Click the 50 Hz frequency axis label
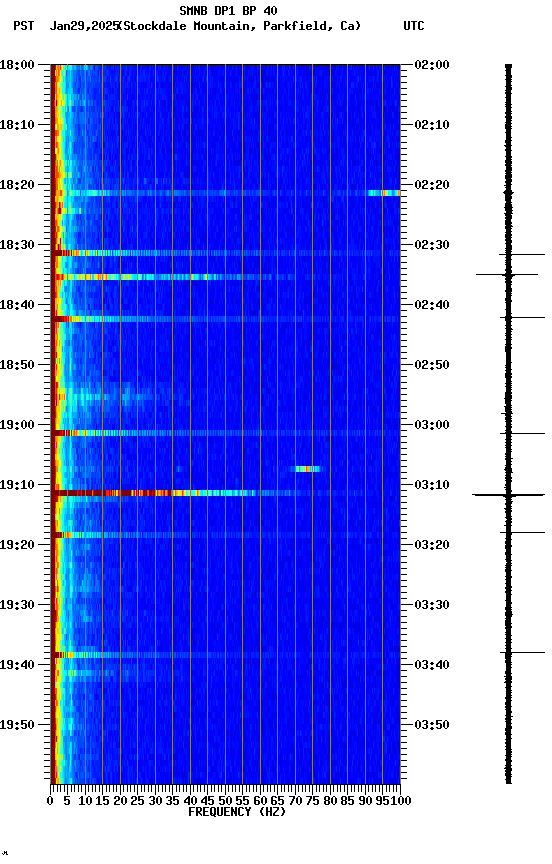This screenshot has width=552, height=864. (x=225, y=801)
